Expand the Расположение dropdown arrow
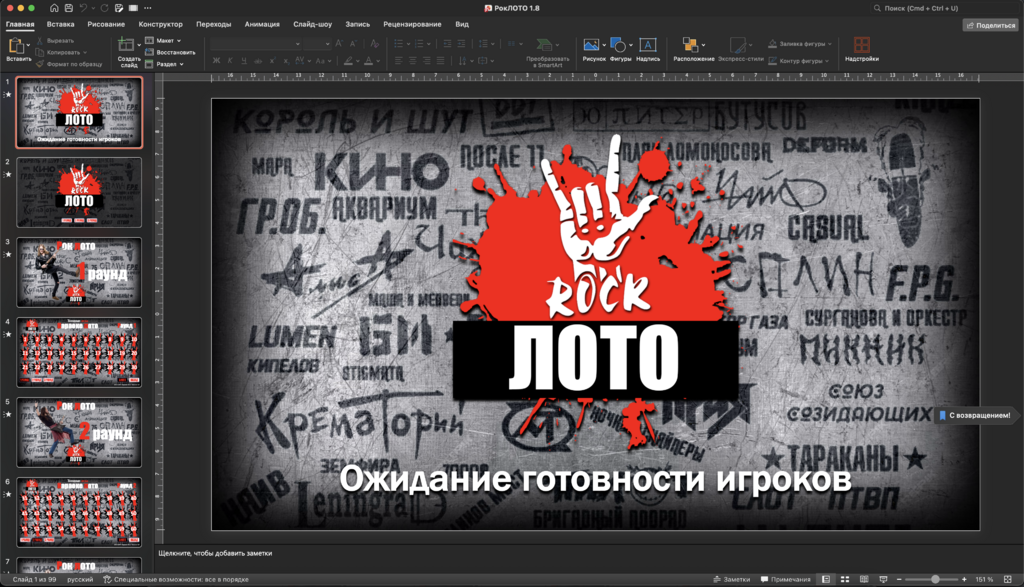Image resolution: width=1024 pixels, height=587 pixels. [x=703, y=45]
